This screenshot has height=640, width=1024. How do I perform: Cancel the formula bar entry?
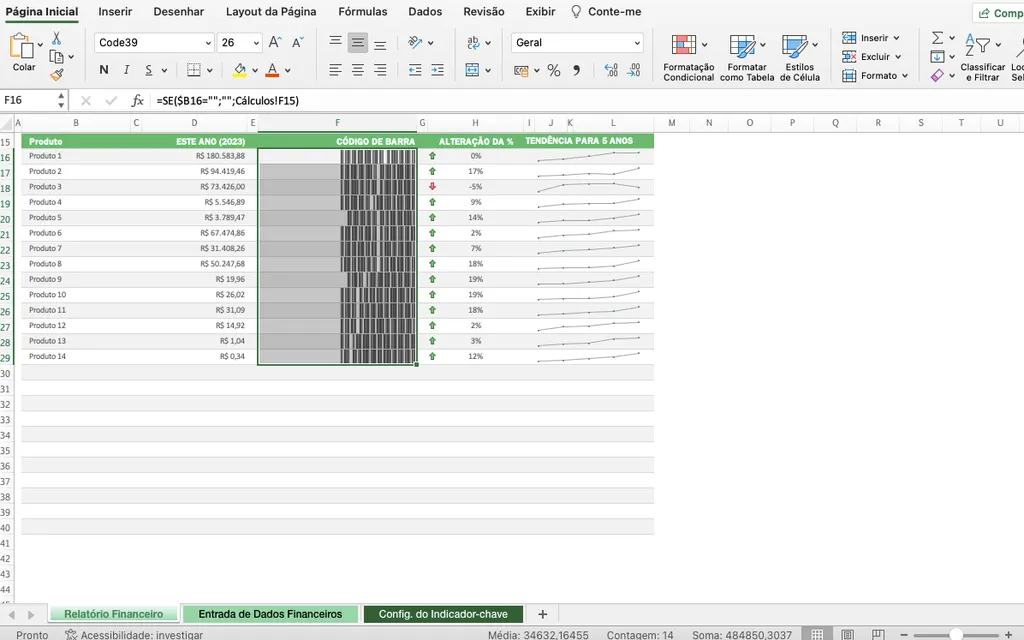coord(86,101)
